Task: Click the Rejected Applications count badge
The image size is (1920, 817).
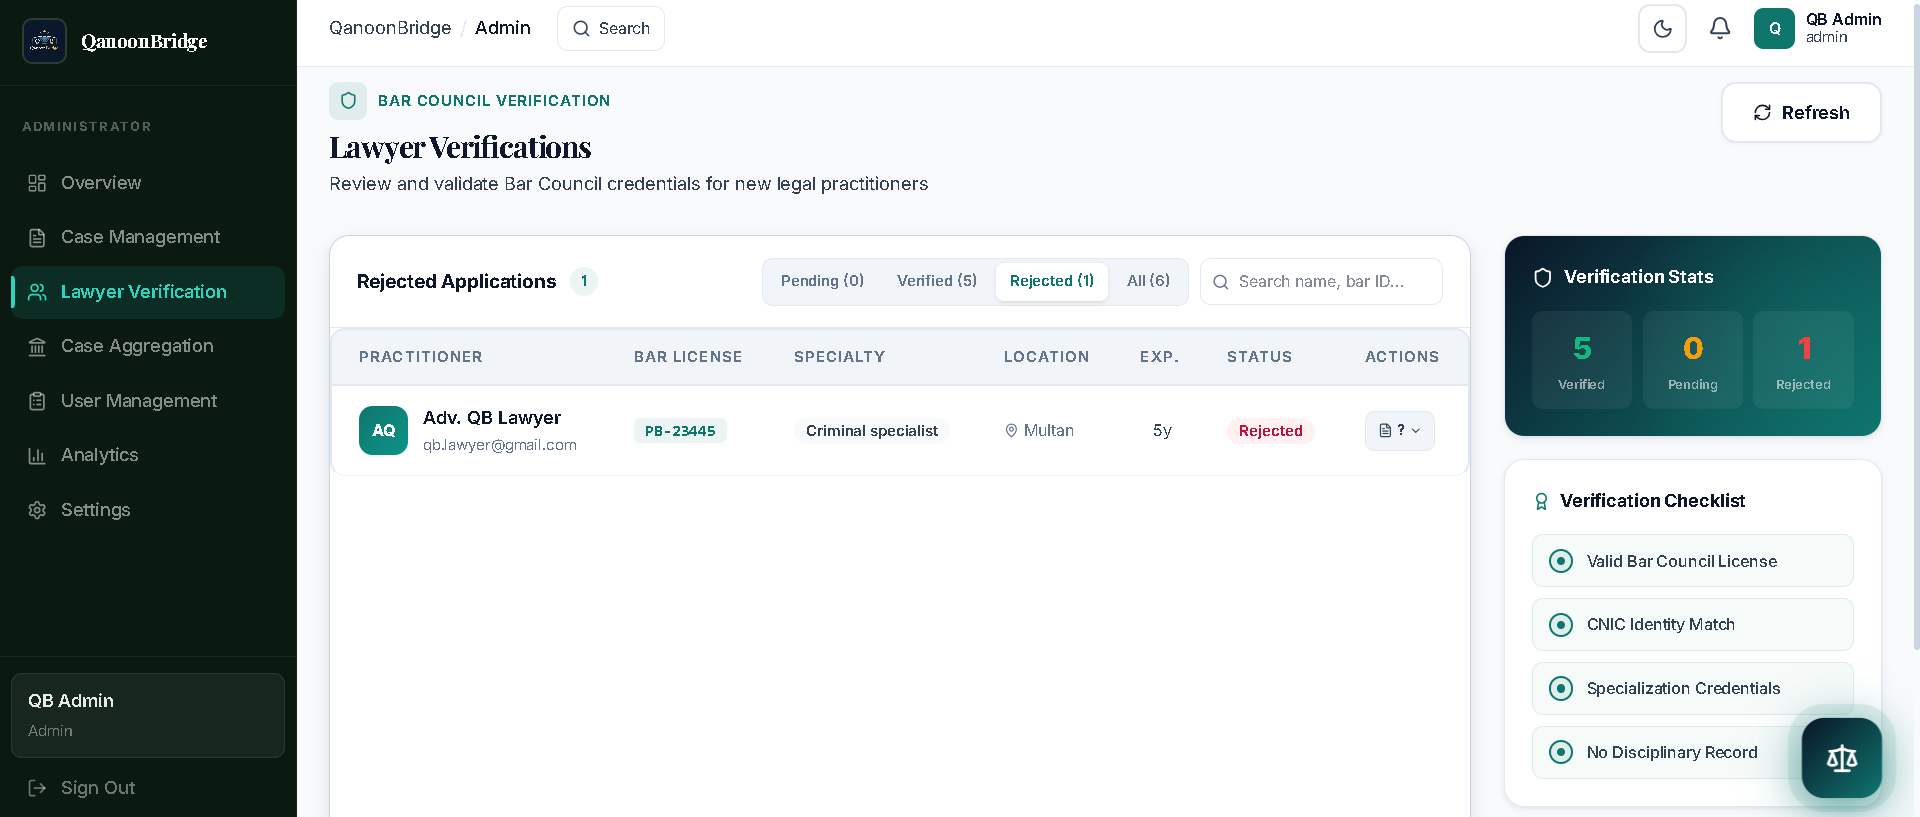Action: pos(584,282)
